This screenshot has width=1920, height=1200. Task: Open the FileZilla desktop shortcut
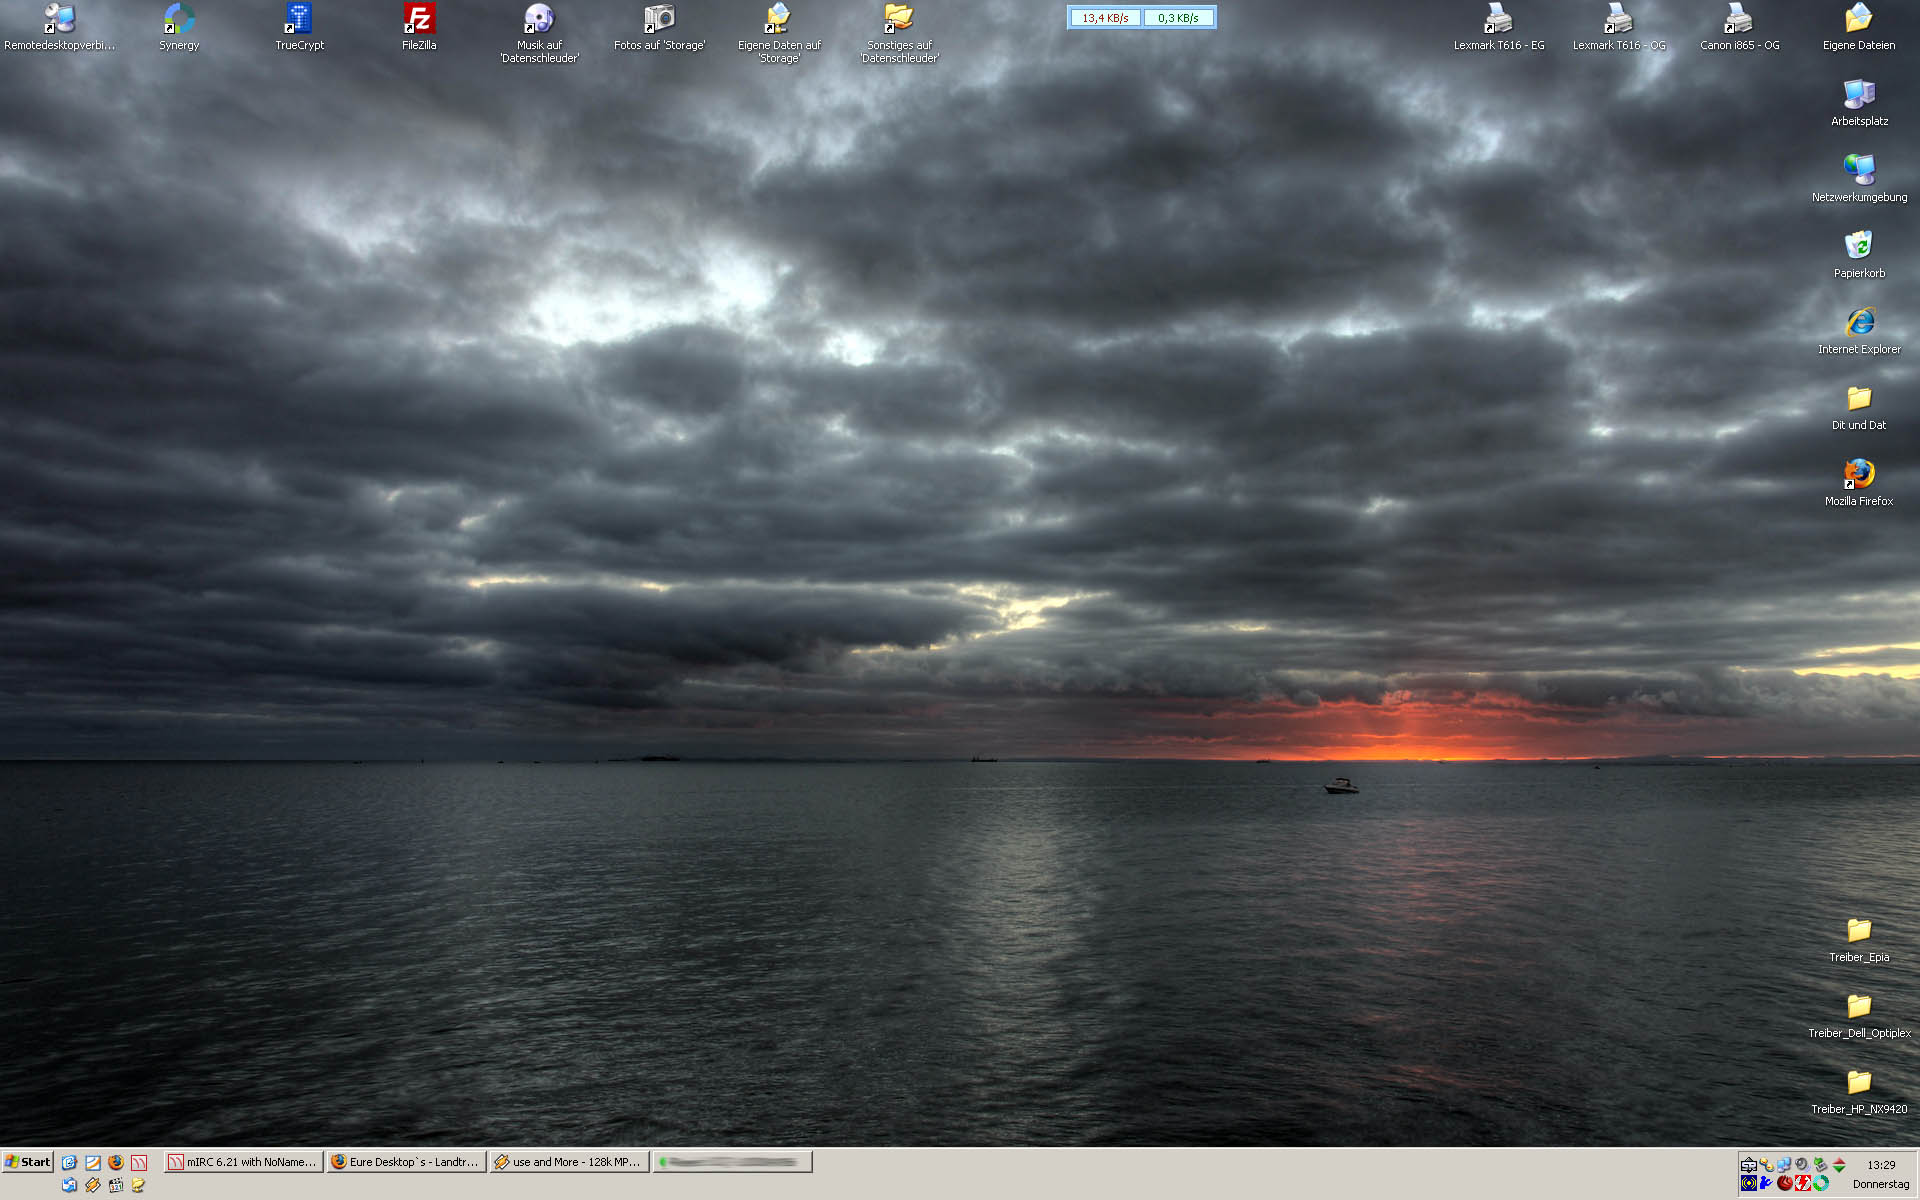pos(419,20)
